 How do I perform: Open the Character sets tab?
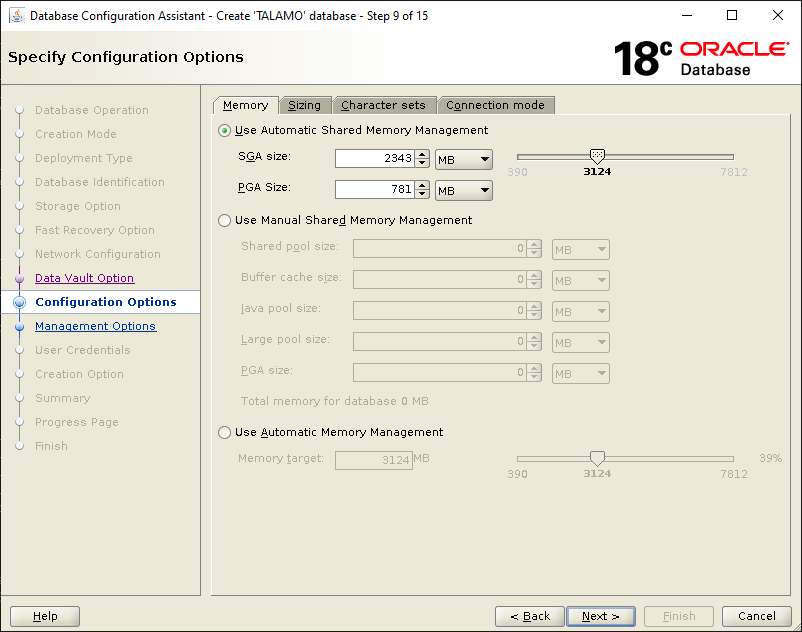(384, 105)
